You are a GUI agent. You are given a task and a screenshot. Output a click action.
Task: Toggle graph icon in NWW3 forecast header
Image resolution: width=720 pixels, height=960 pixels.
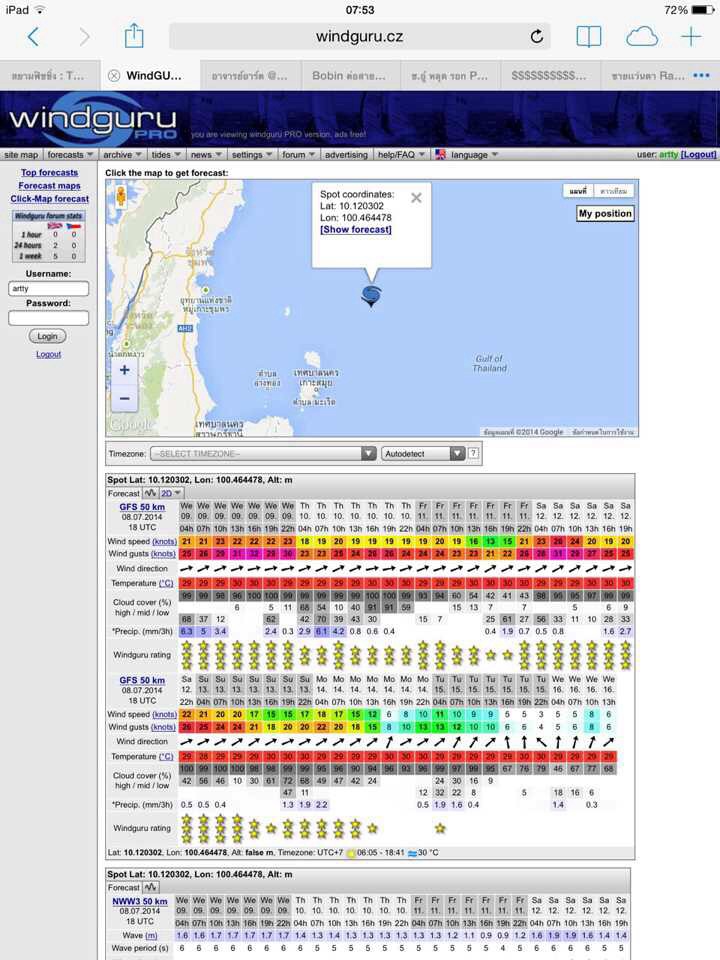point(151,887)
